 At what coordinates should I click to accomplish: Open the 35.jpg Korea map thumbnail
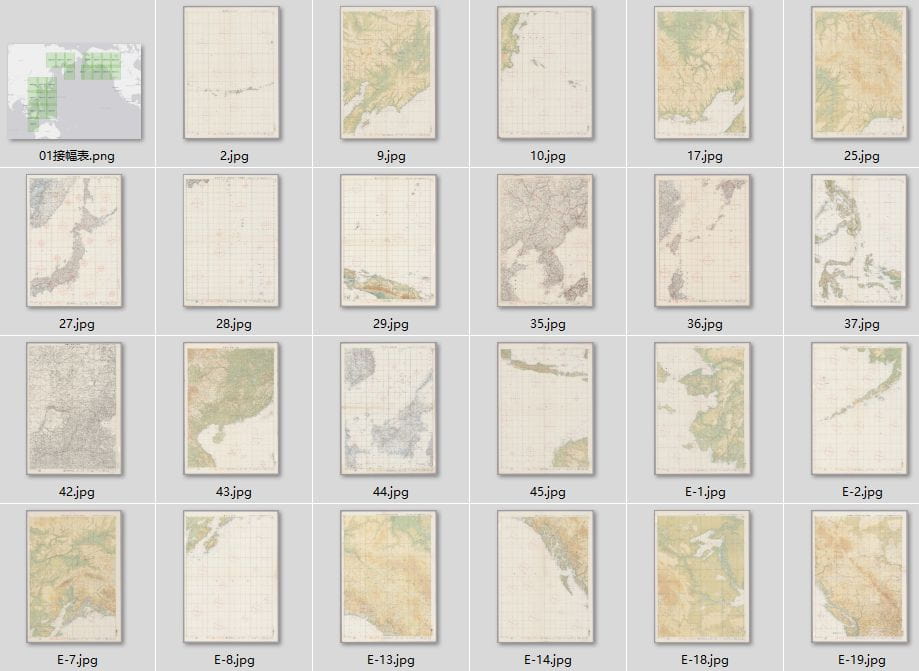(x=546, y=241)
